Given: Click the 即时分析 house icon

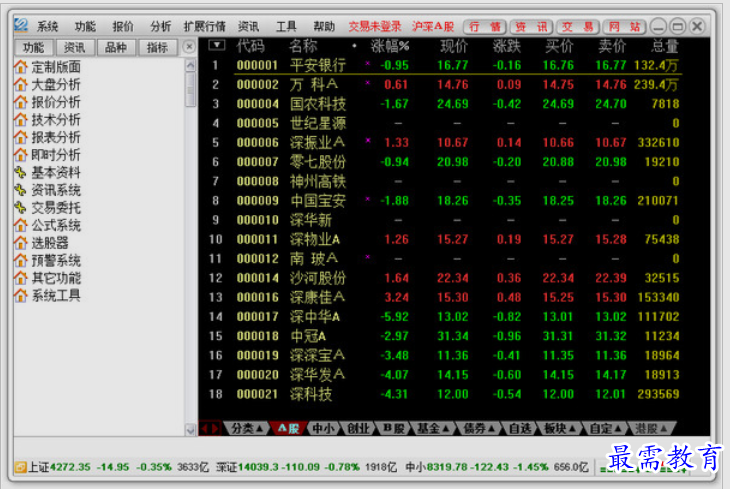Looking at the screenshot, I should point(20,155).
